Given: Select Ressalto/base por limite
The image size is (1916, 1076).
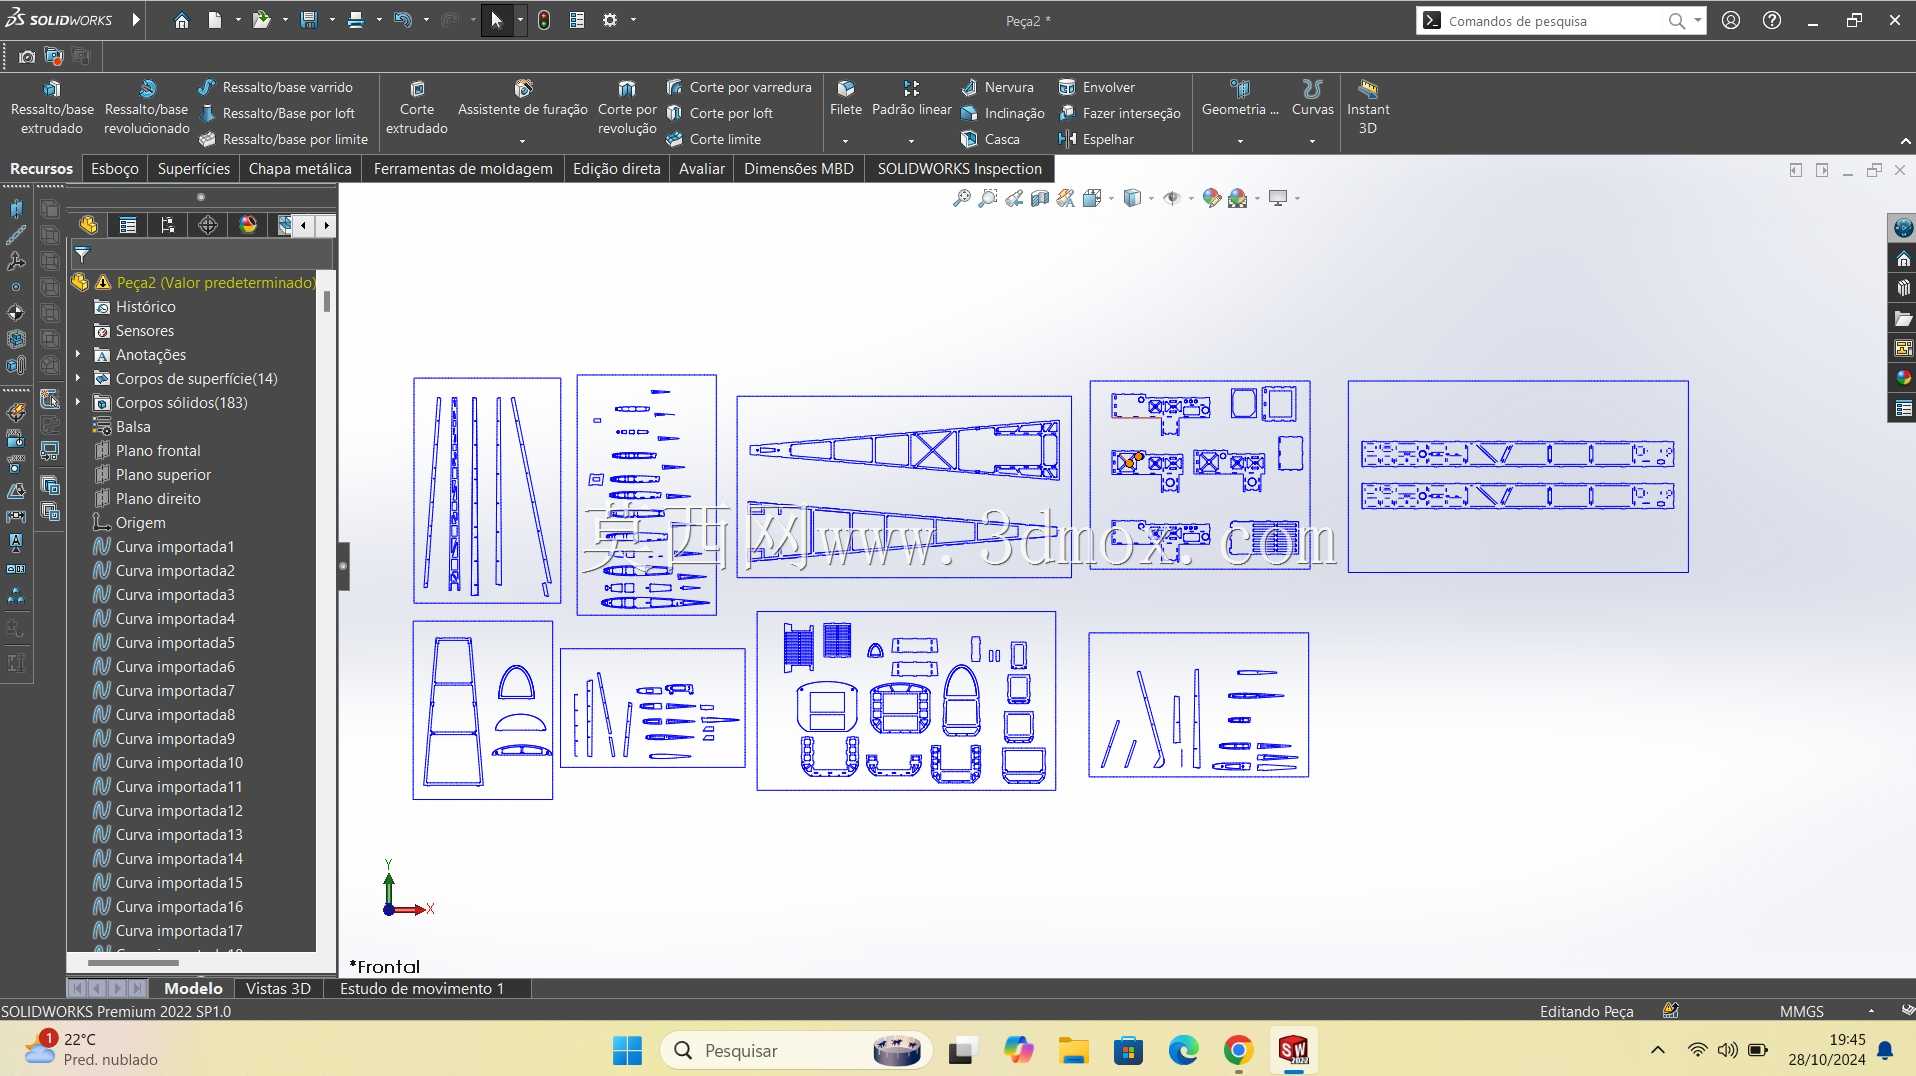Looking at the screenshot, I should (284, 139).
